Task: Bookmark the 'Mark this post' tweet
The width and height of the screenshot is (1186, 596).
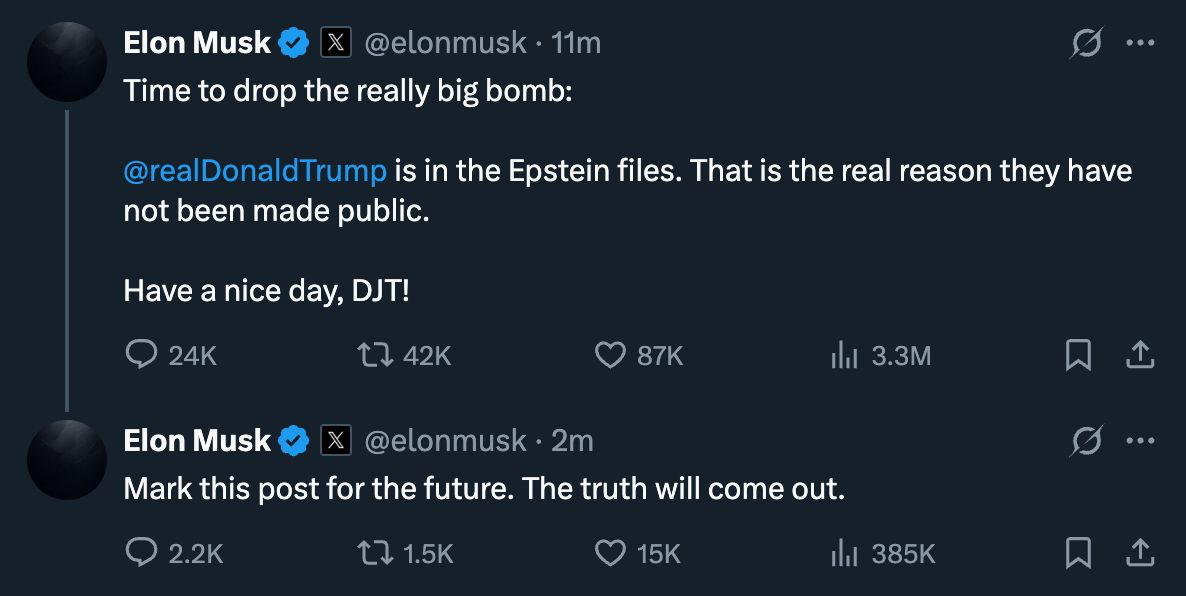Action: (x=1078, y=553)
